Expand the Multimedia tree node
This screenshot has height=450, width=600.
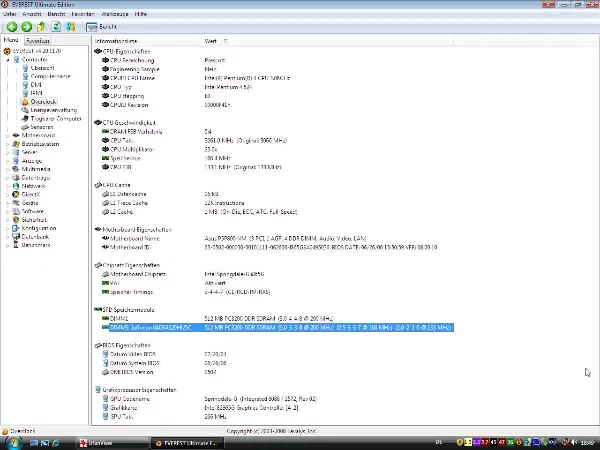[x=7, y=169]
